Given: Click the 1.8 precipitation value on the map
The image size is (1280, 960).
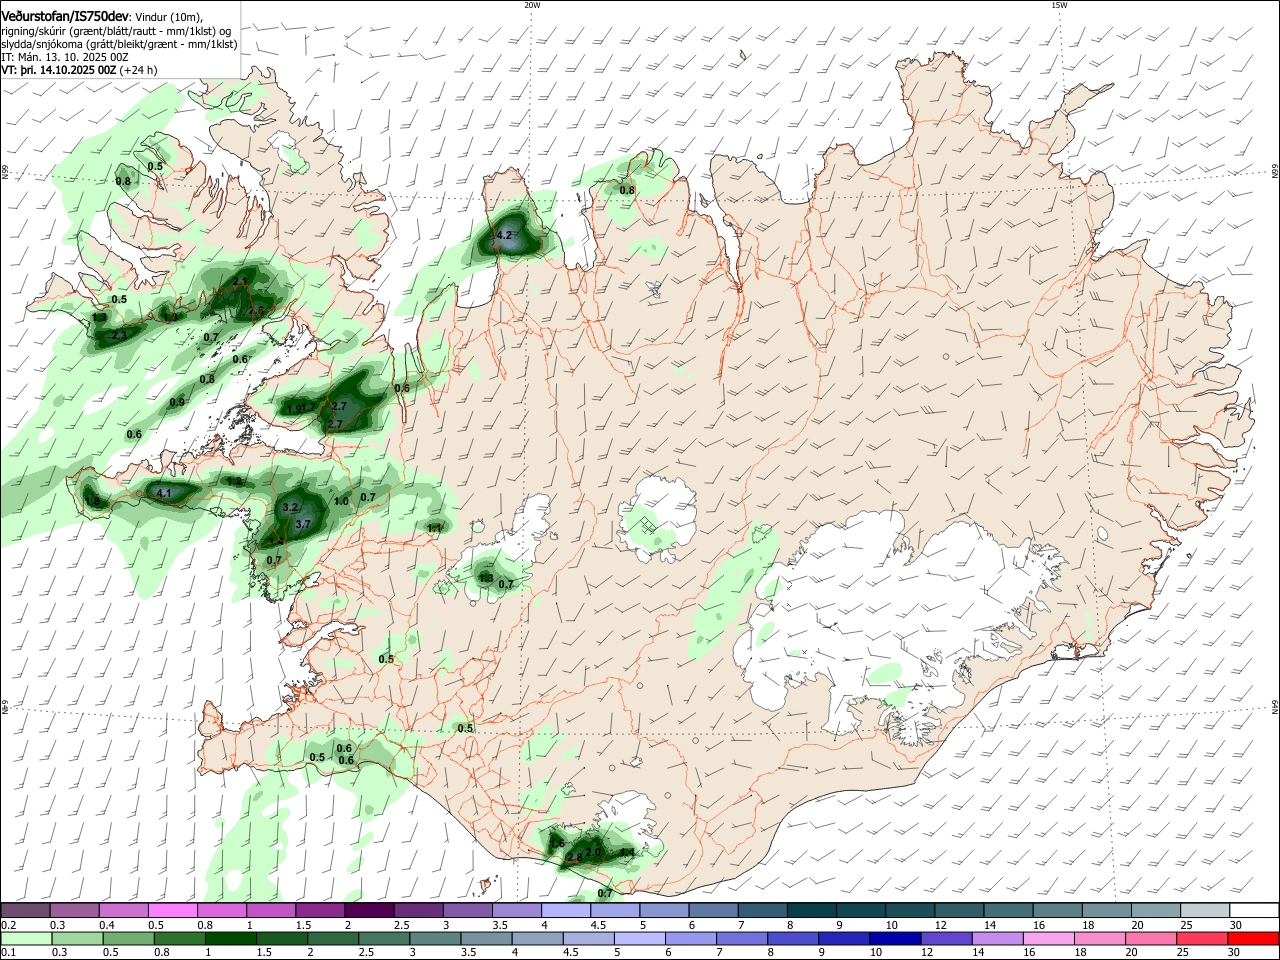Looking at the screenshot, I should coord(92,501).
